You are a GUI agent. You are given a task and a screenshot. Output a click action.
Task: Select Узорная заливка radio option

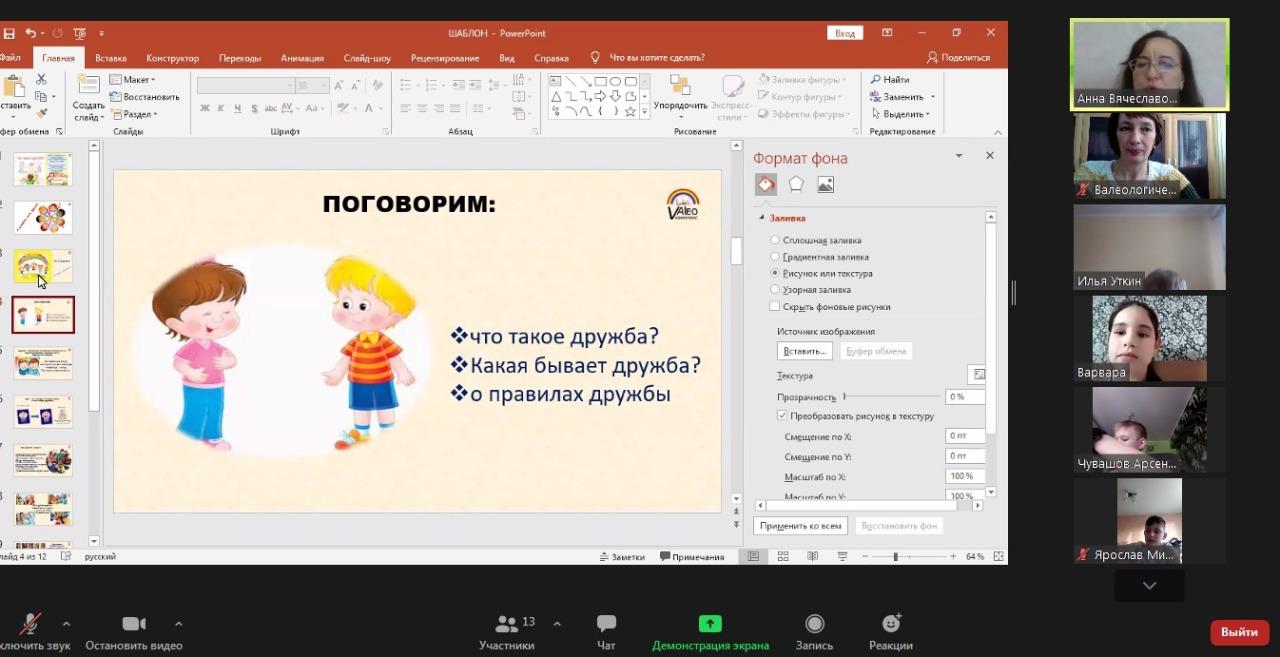tap(775, 289)
